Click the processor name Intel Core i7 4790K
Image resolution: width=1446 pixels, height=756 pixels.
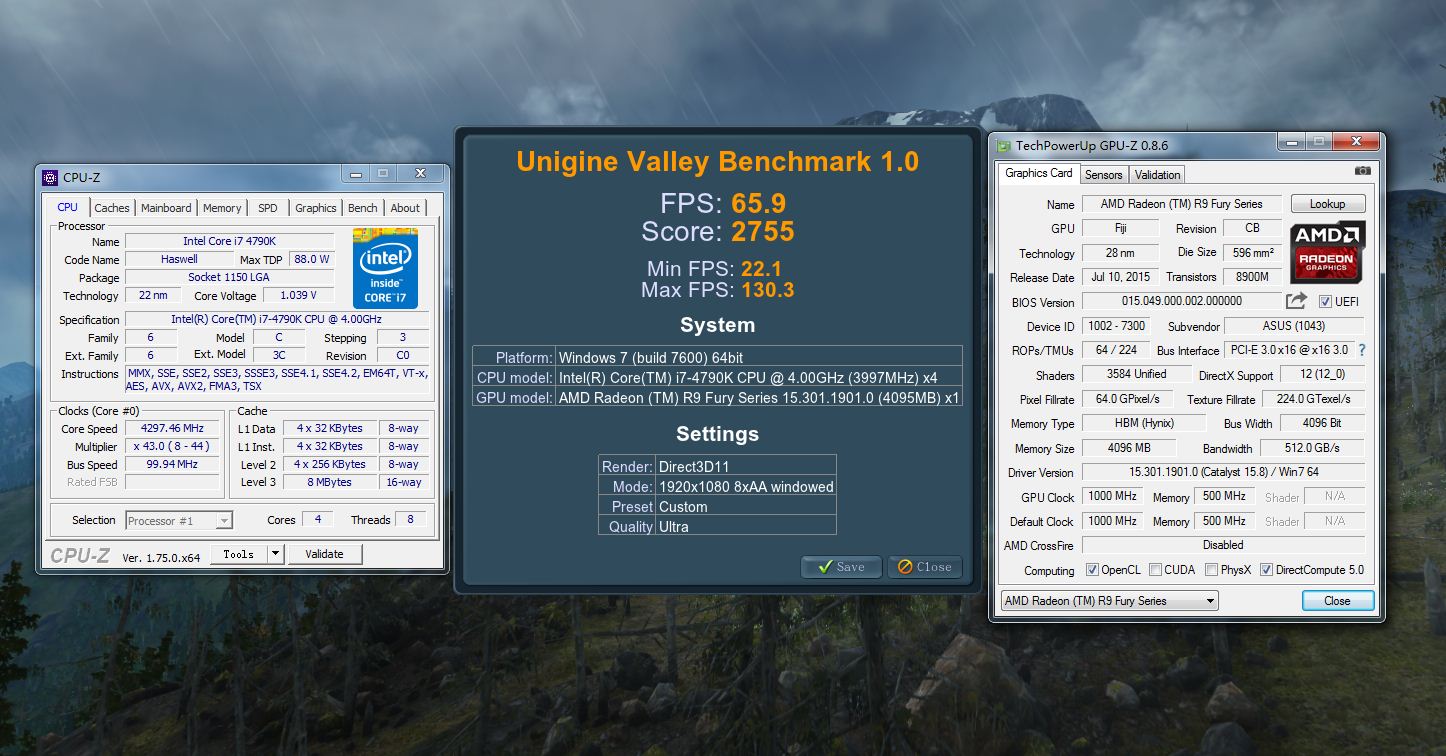229,241
